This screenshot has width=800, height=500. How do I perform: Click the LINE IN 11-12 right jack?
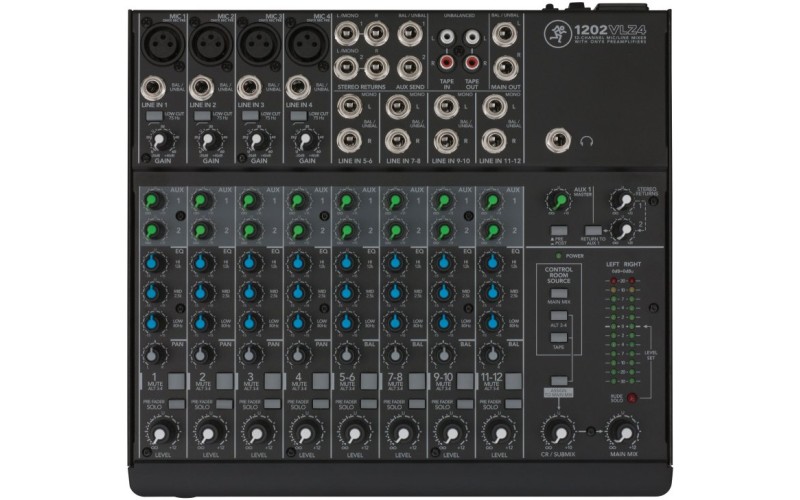click(x=494, y=141)
